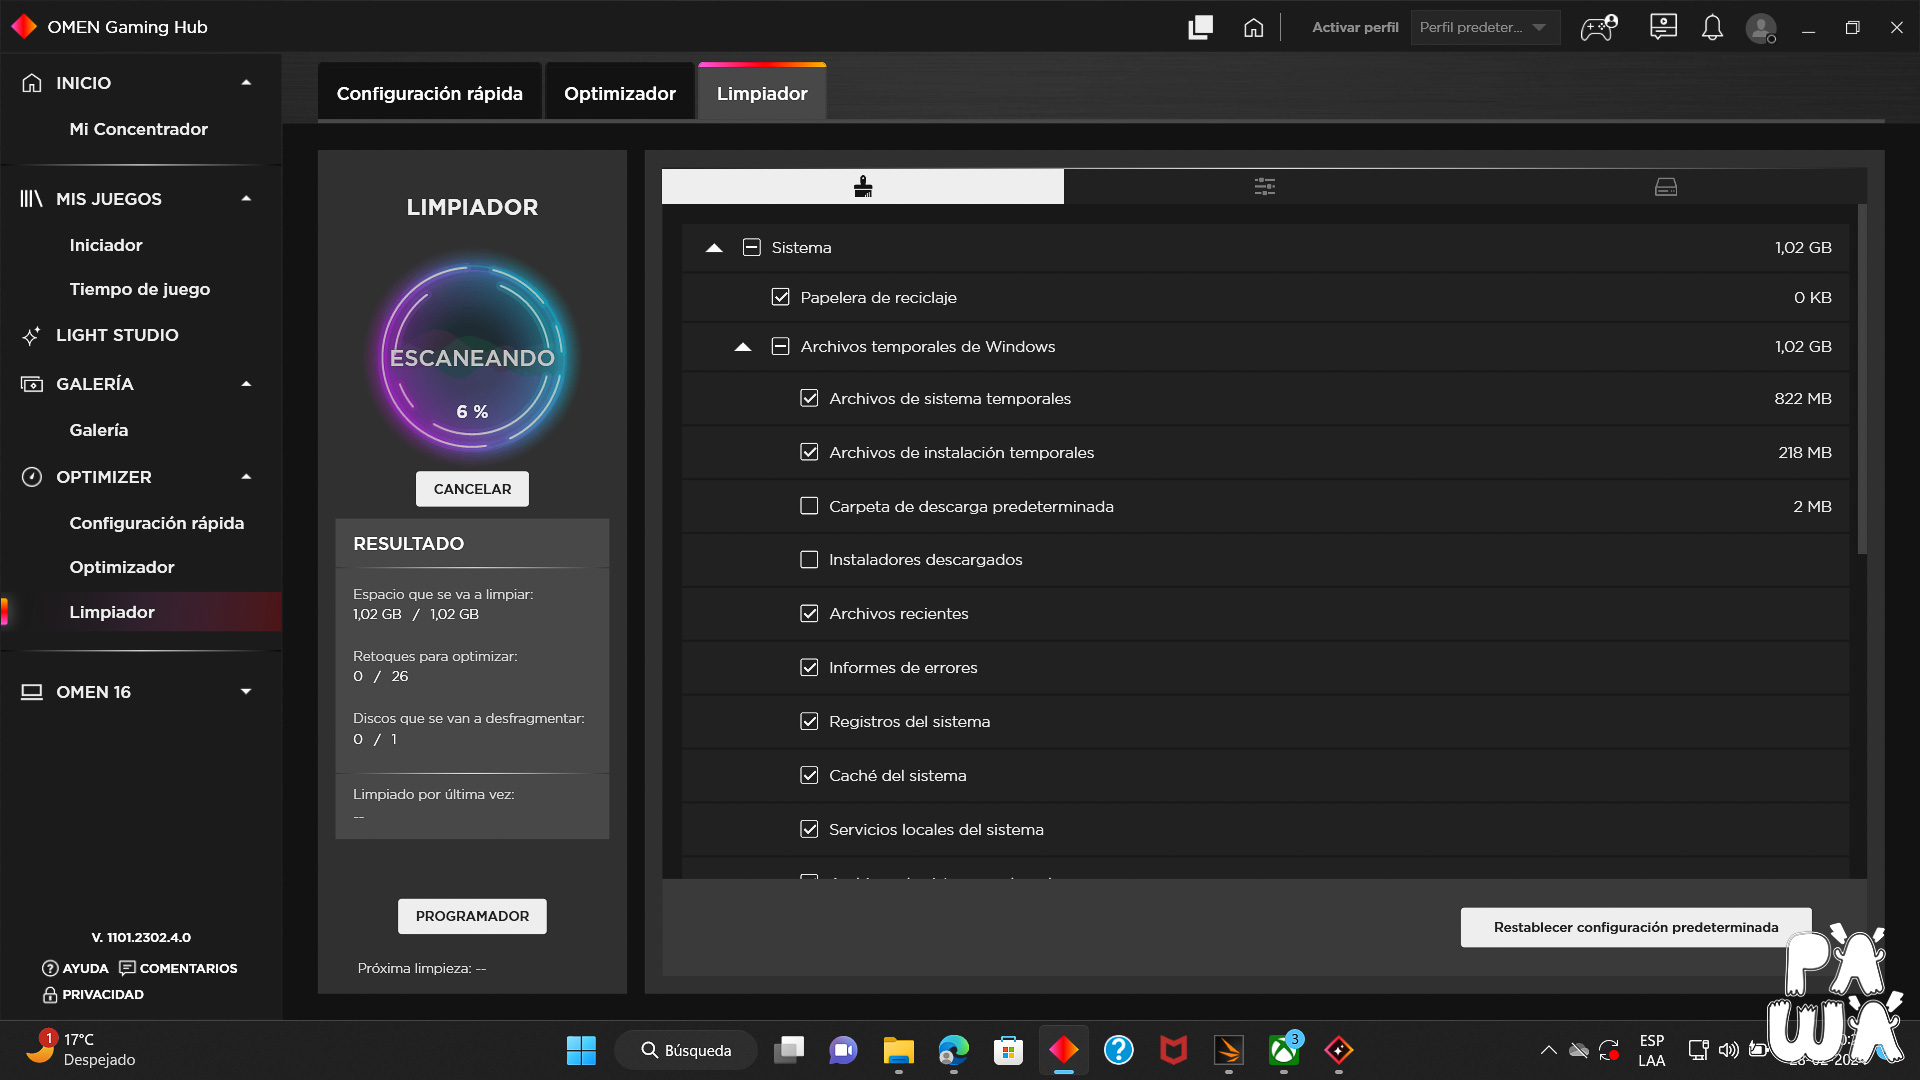Go to home via title bar house icon
This screenshot has height=1080, width=1920.
1254,27
